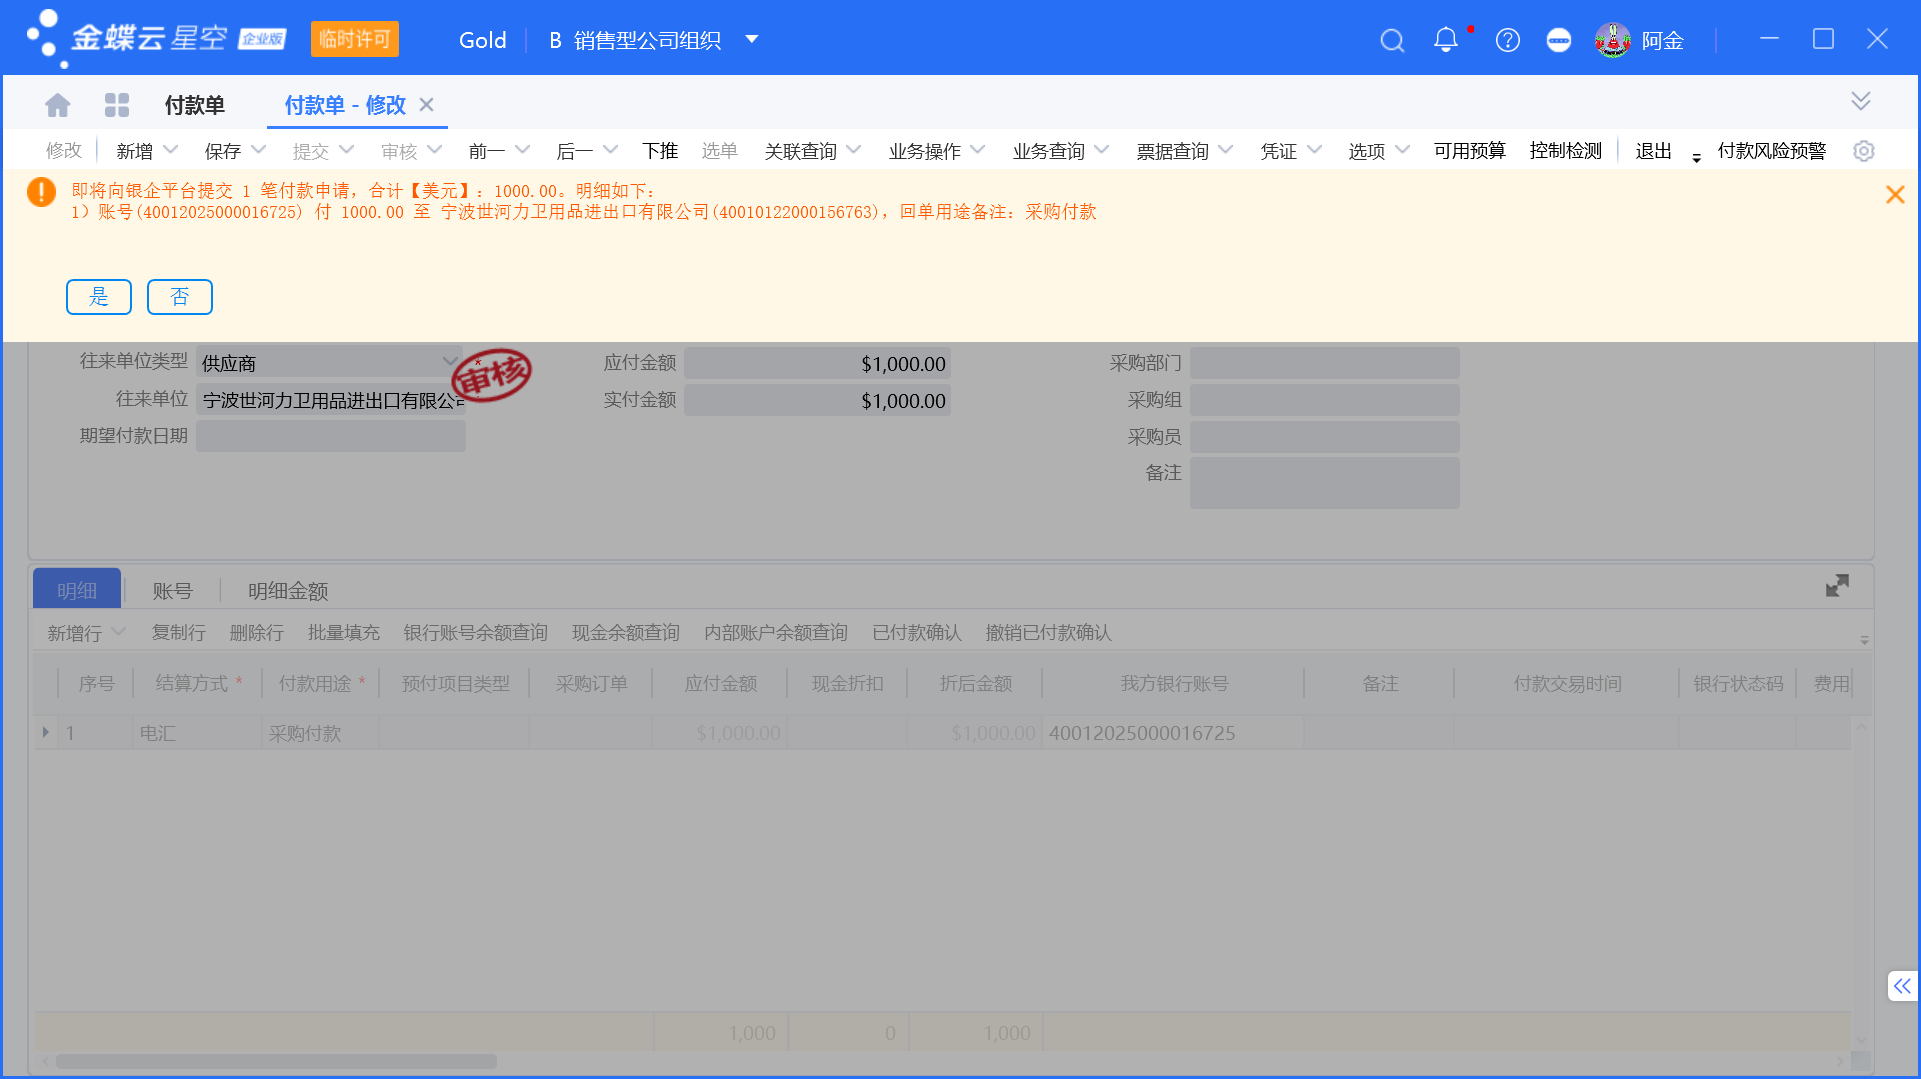Click 下推 in the toolbar
Image resolution: width=1921 pixels, height=1079 pixels.
click(x=660, y=151)
